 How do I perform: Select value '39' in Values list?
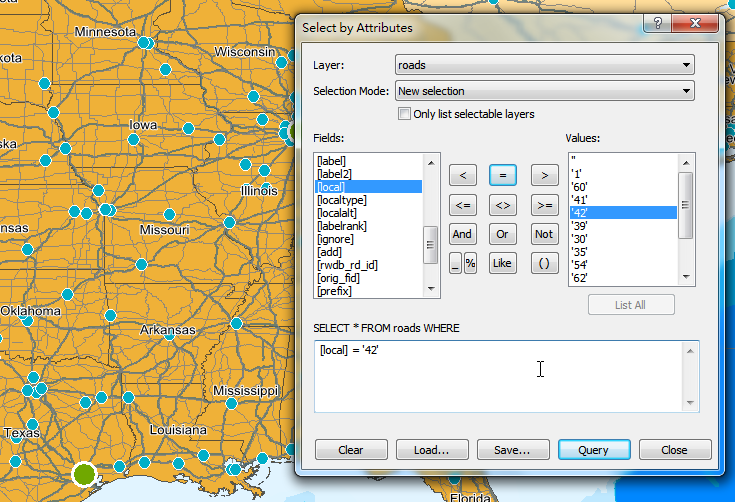[623, 226]
